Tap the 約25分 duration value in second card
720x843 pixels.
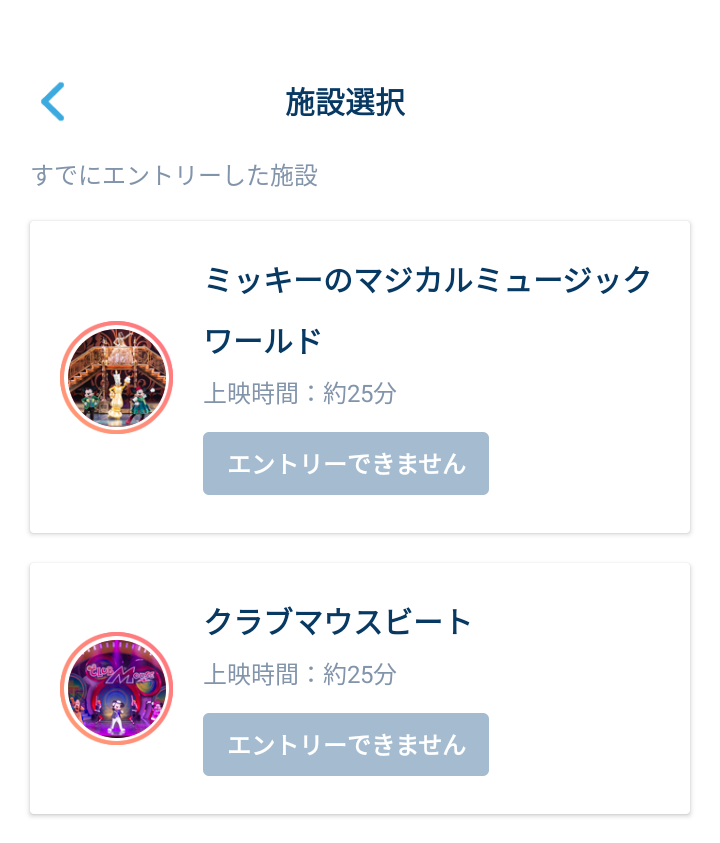click(x=360, y=674)
